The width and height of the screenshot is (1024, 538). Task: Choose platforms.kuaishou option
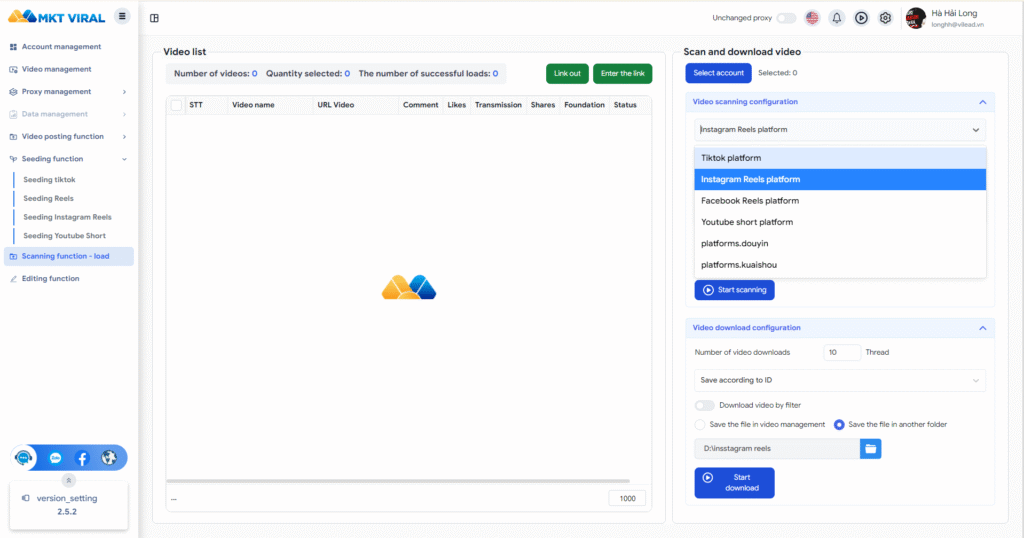[840, 265]
